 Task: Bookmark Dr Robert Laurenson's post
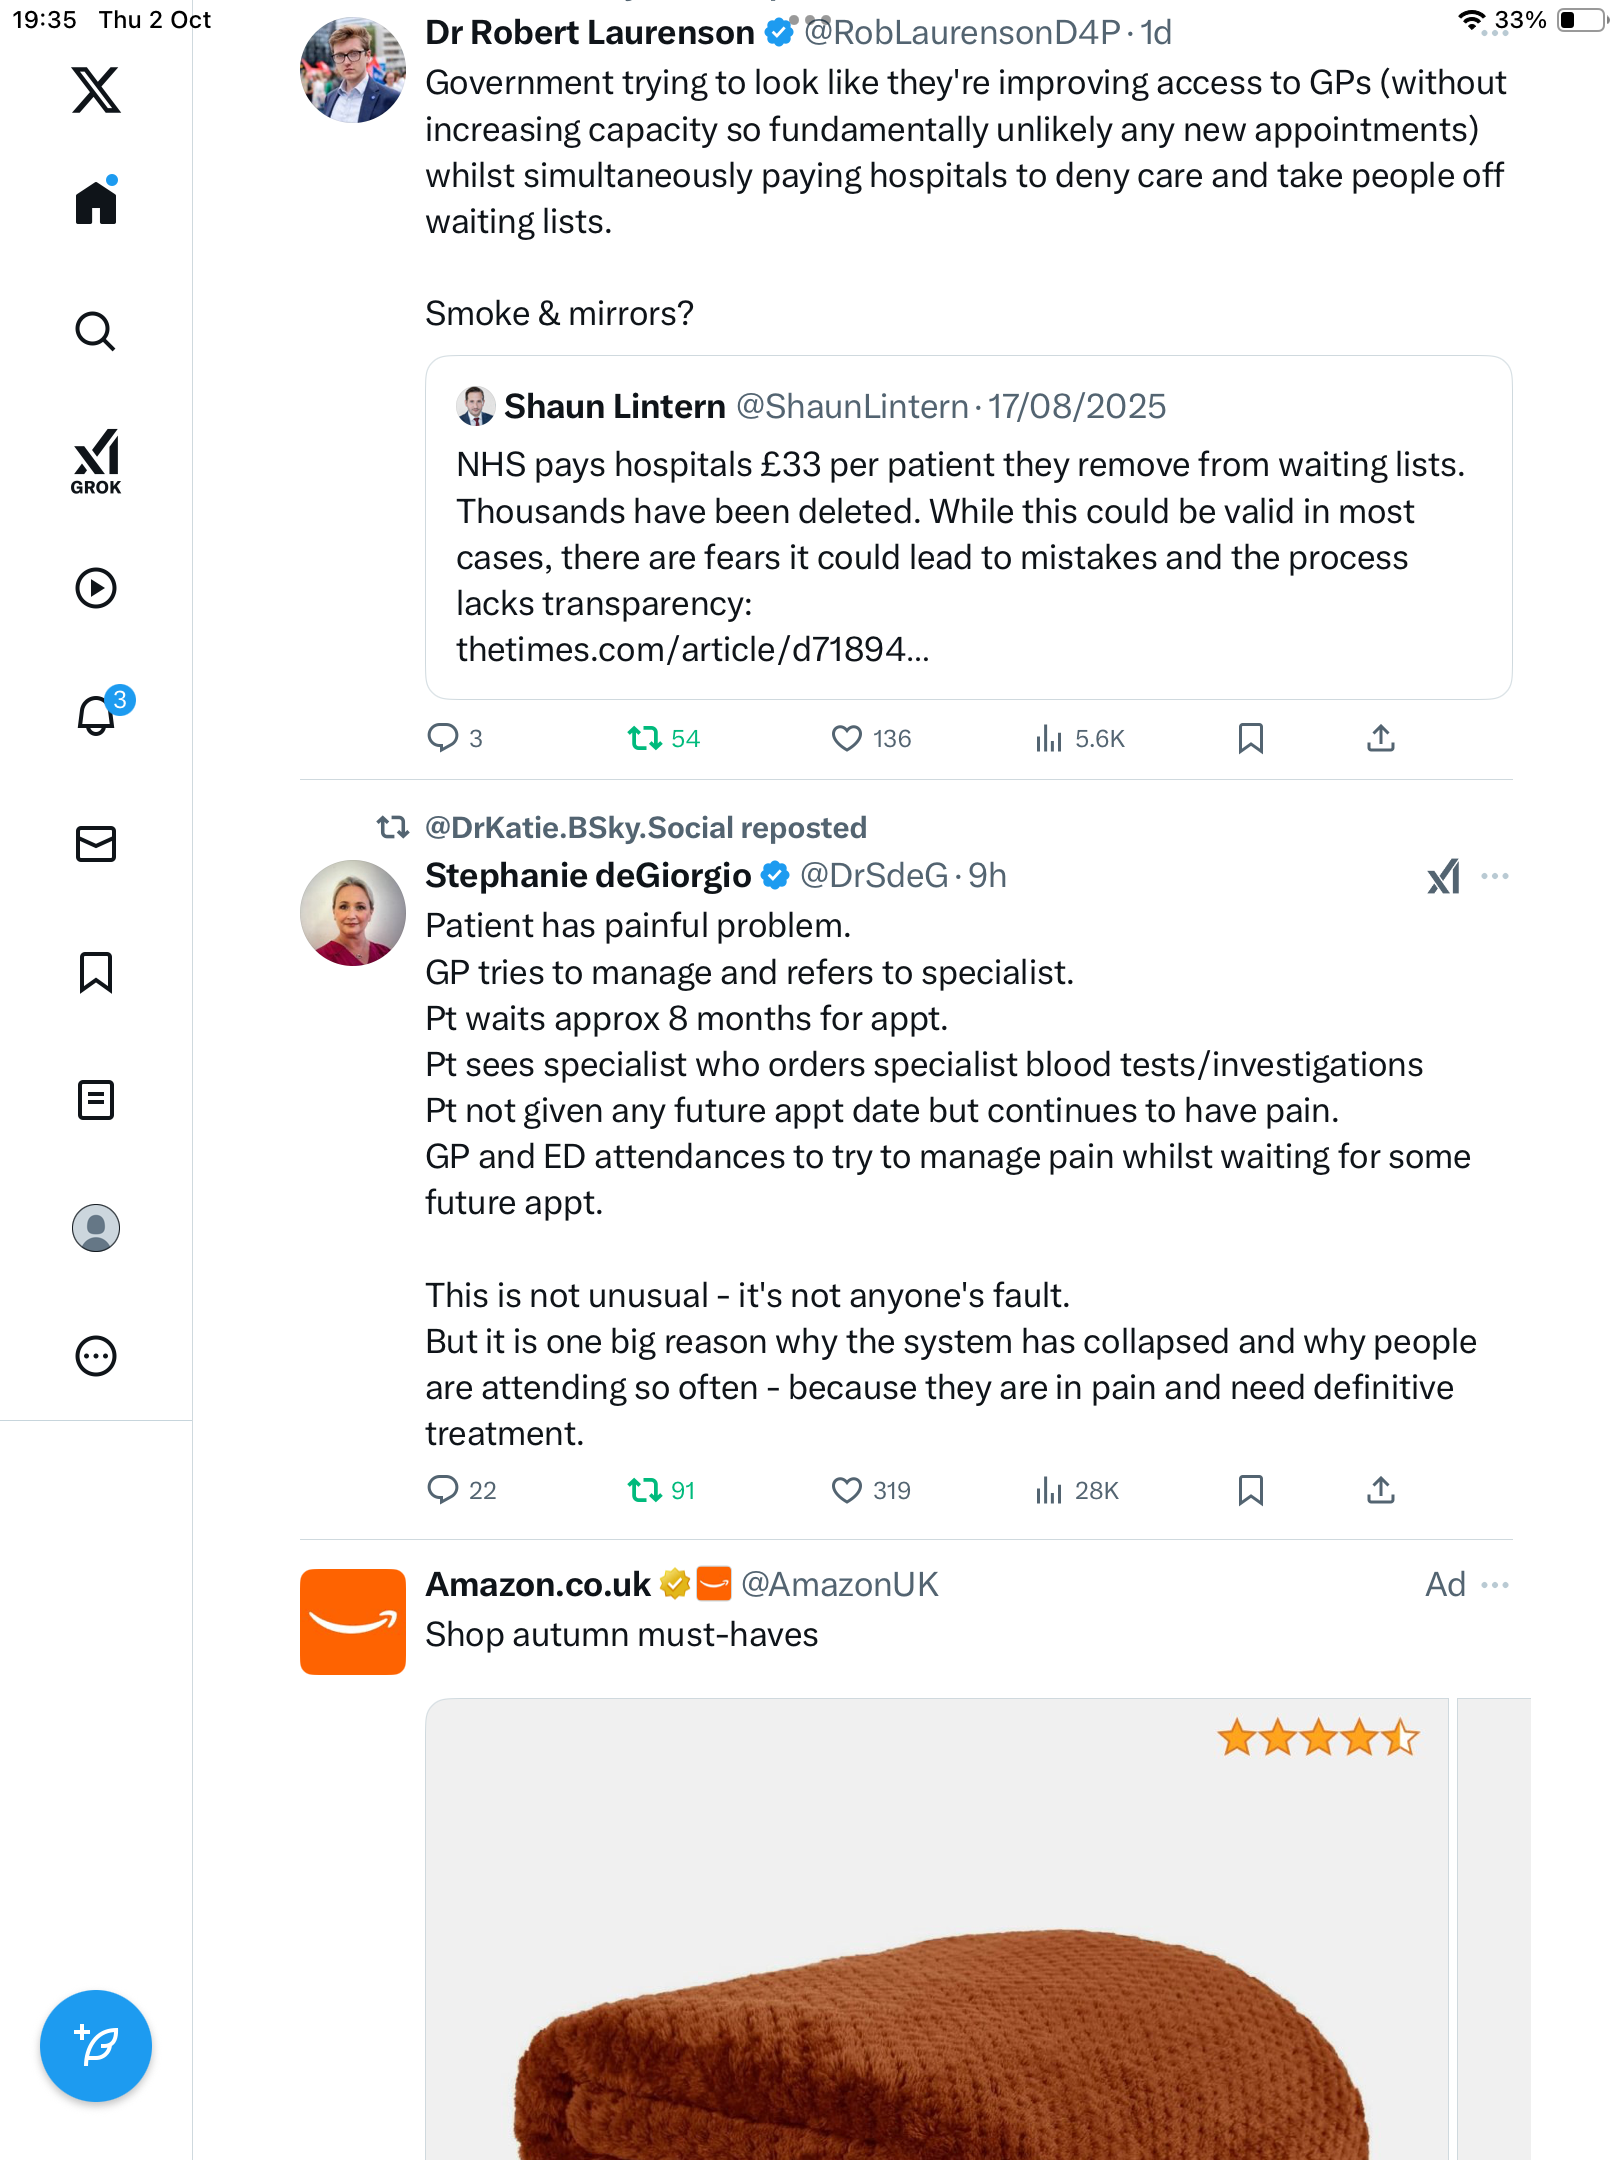pyautogui.click(x=1250, y=739)
